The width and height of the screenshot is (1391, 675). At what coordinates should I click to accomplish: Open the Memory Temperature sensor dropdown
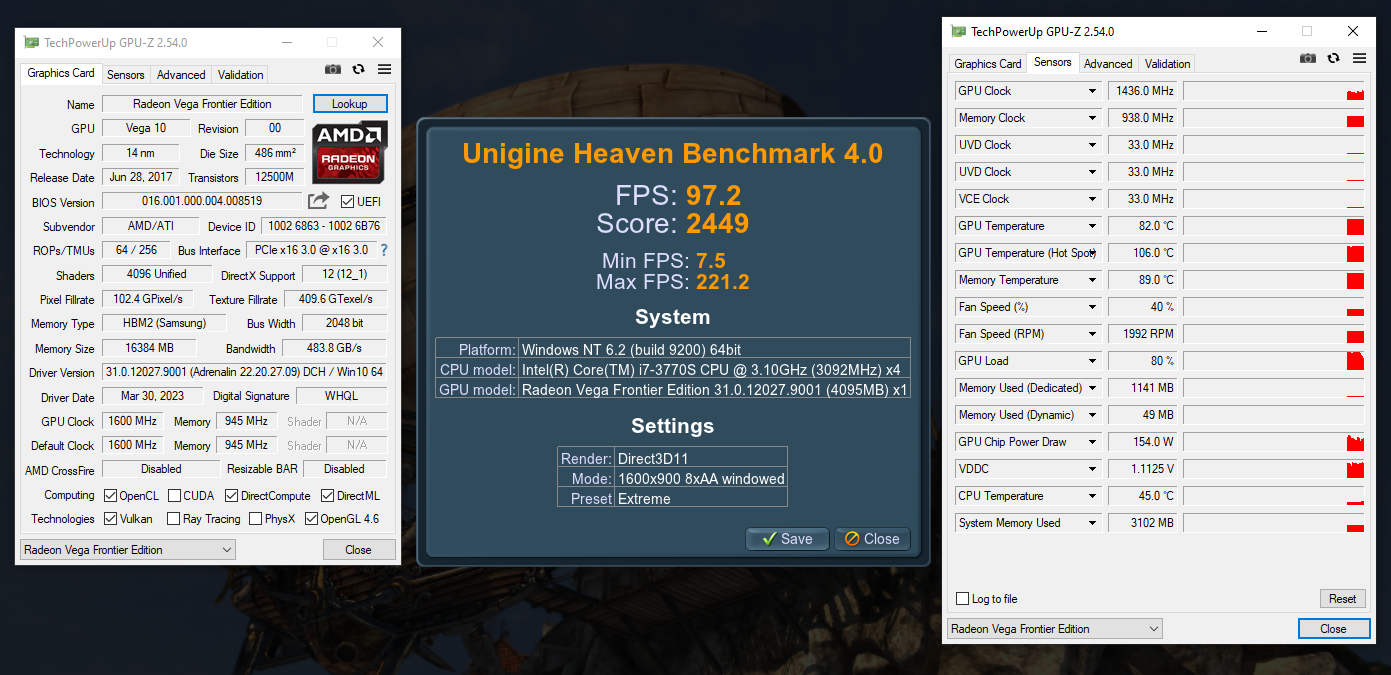pos(1092,280)
